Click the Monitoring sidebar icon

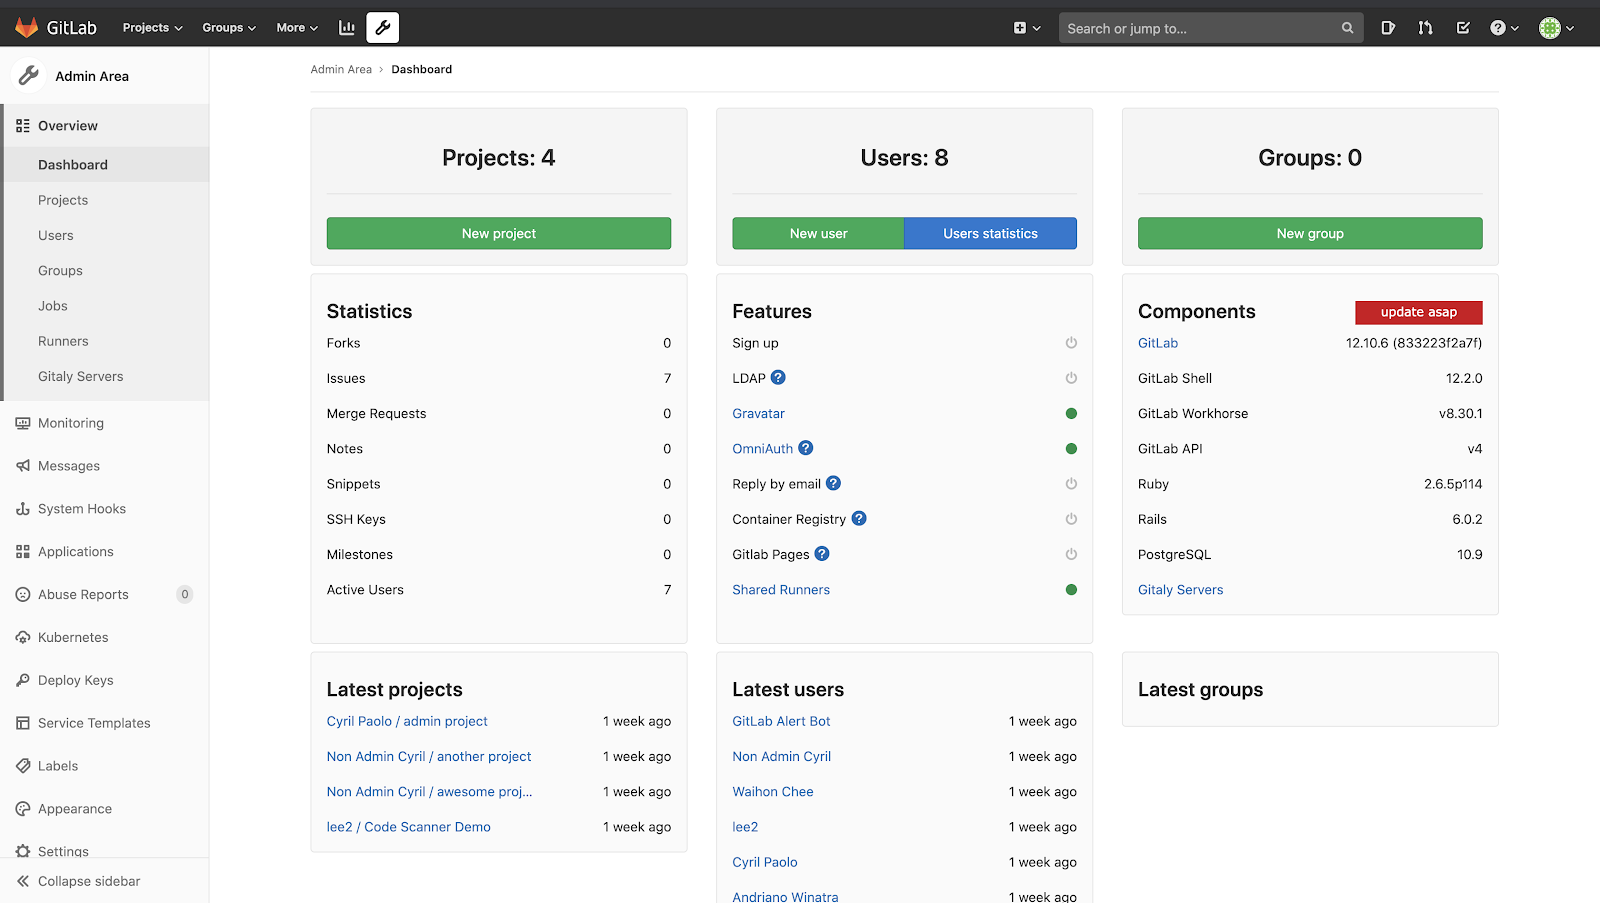pyautogui.click(x=23, y=423)
